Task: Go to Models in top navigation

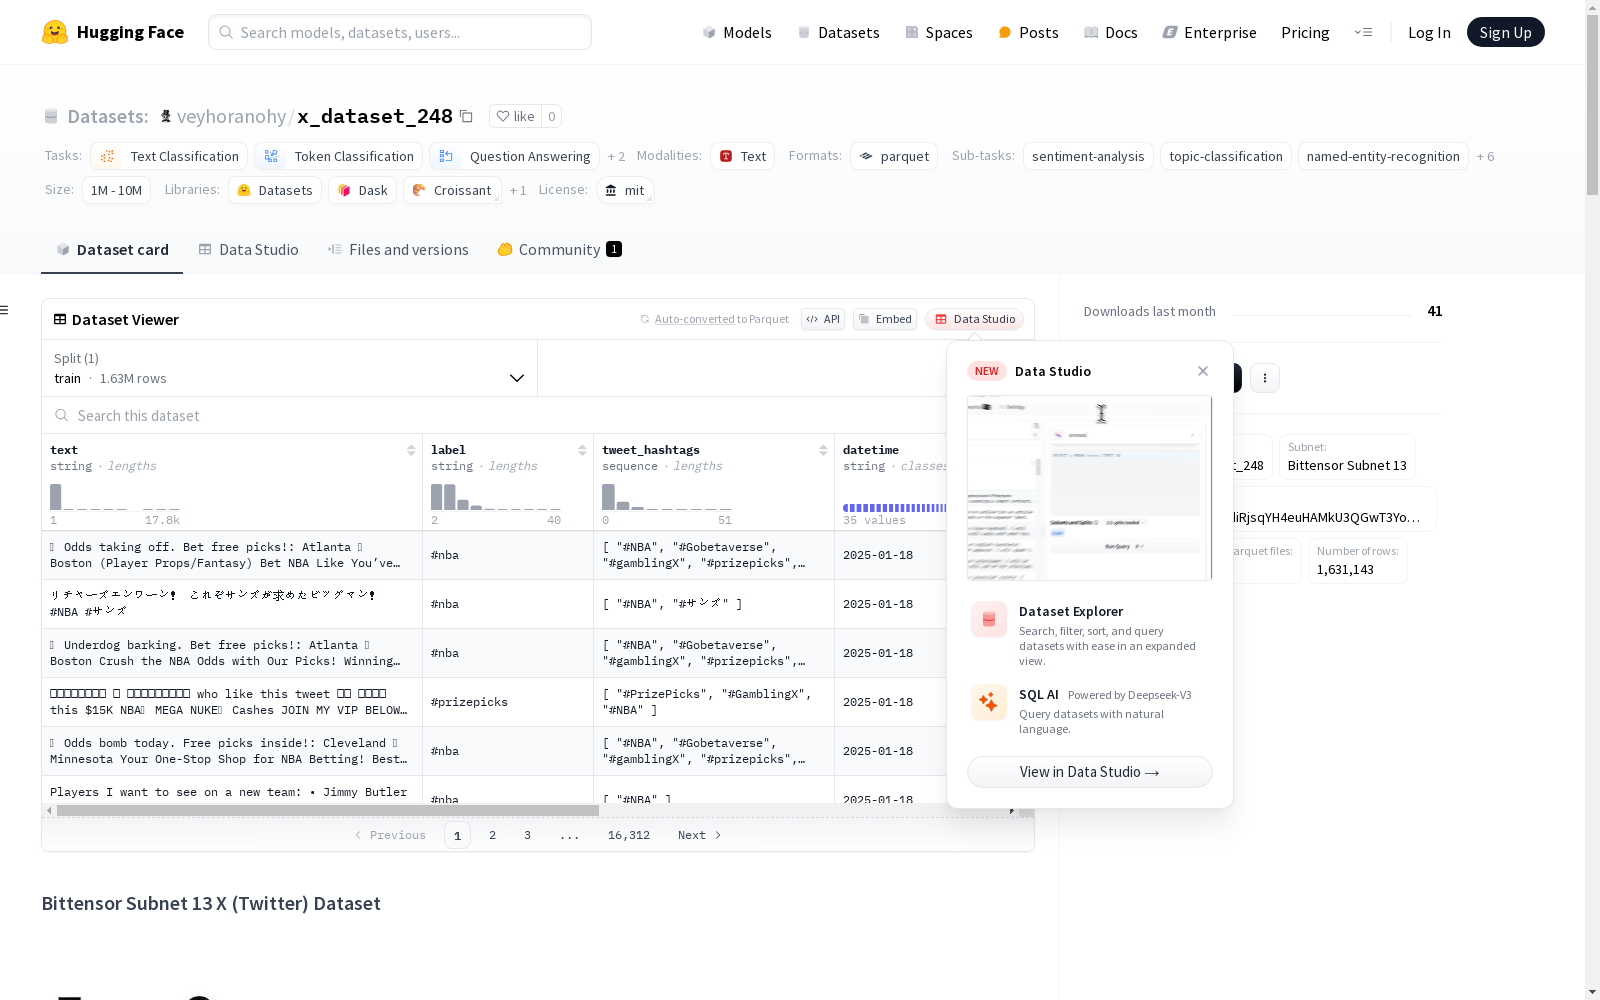Action: pos(737,32)
